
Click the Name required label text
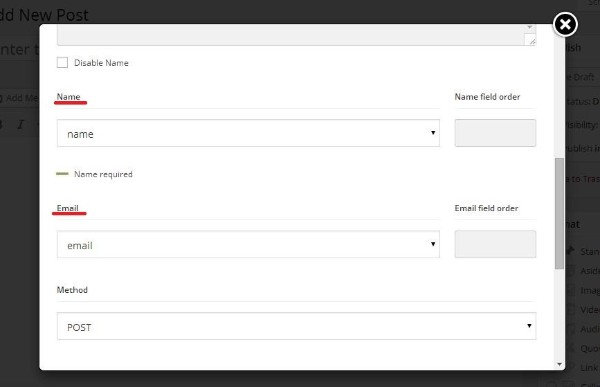pyautogui.click(x=103, y=174)
